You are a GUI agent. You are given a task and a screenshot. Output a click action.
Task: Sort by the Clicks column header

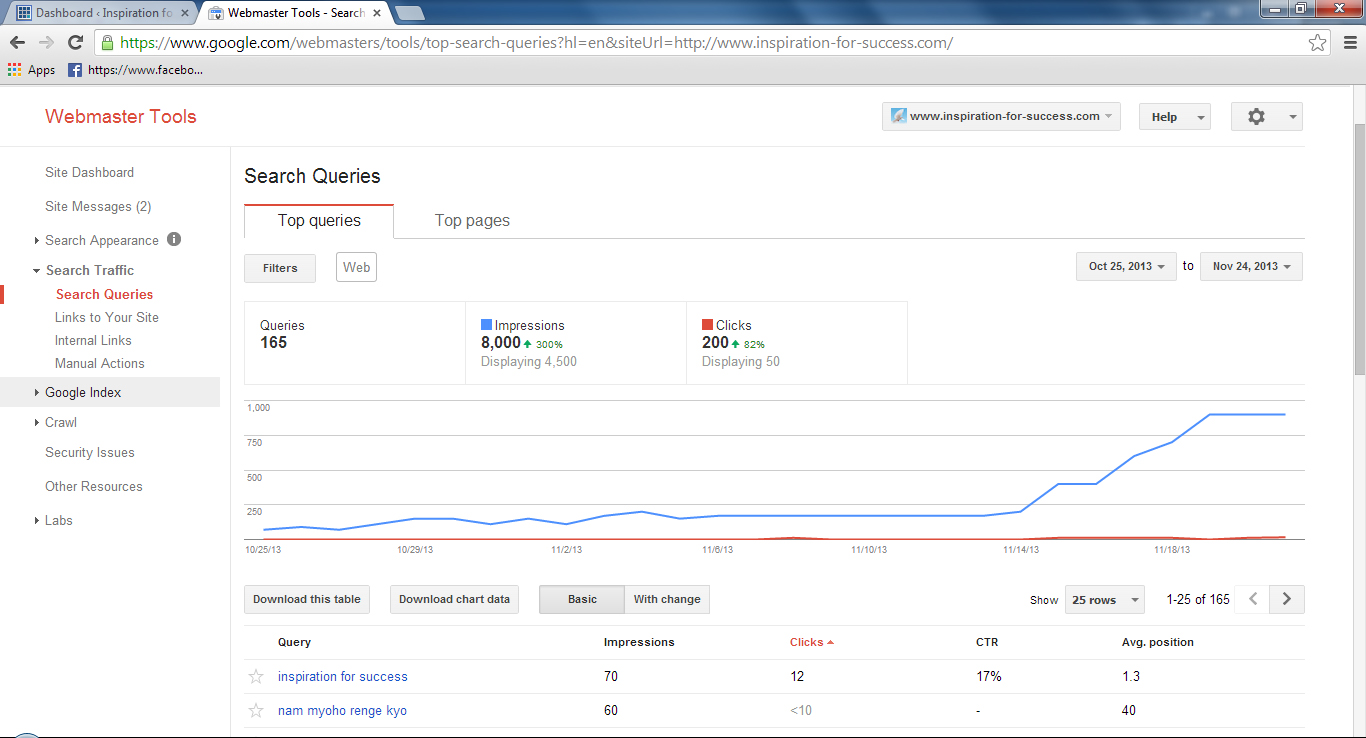[x=811, y=642]
